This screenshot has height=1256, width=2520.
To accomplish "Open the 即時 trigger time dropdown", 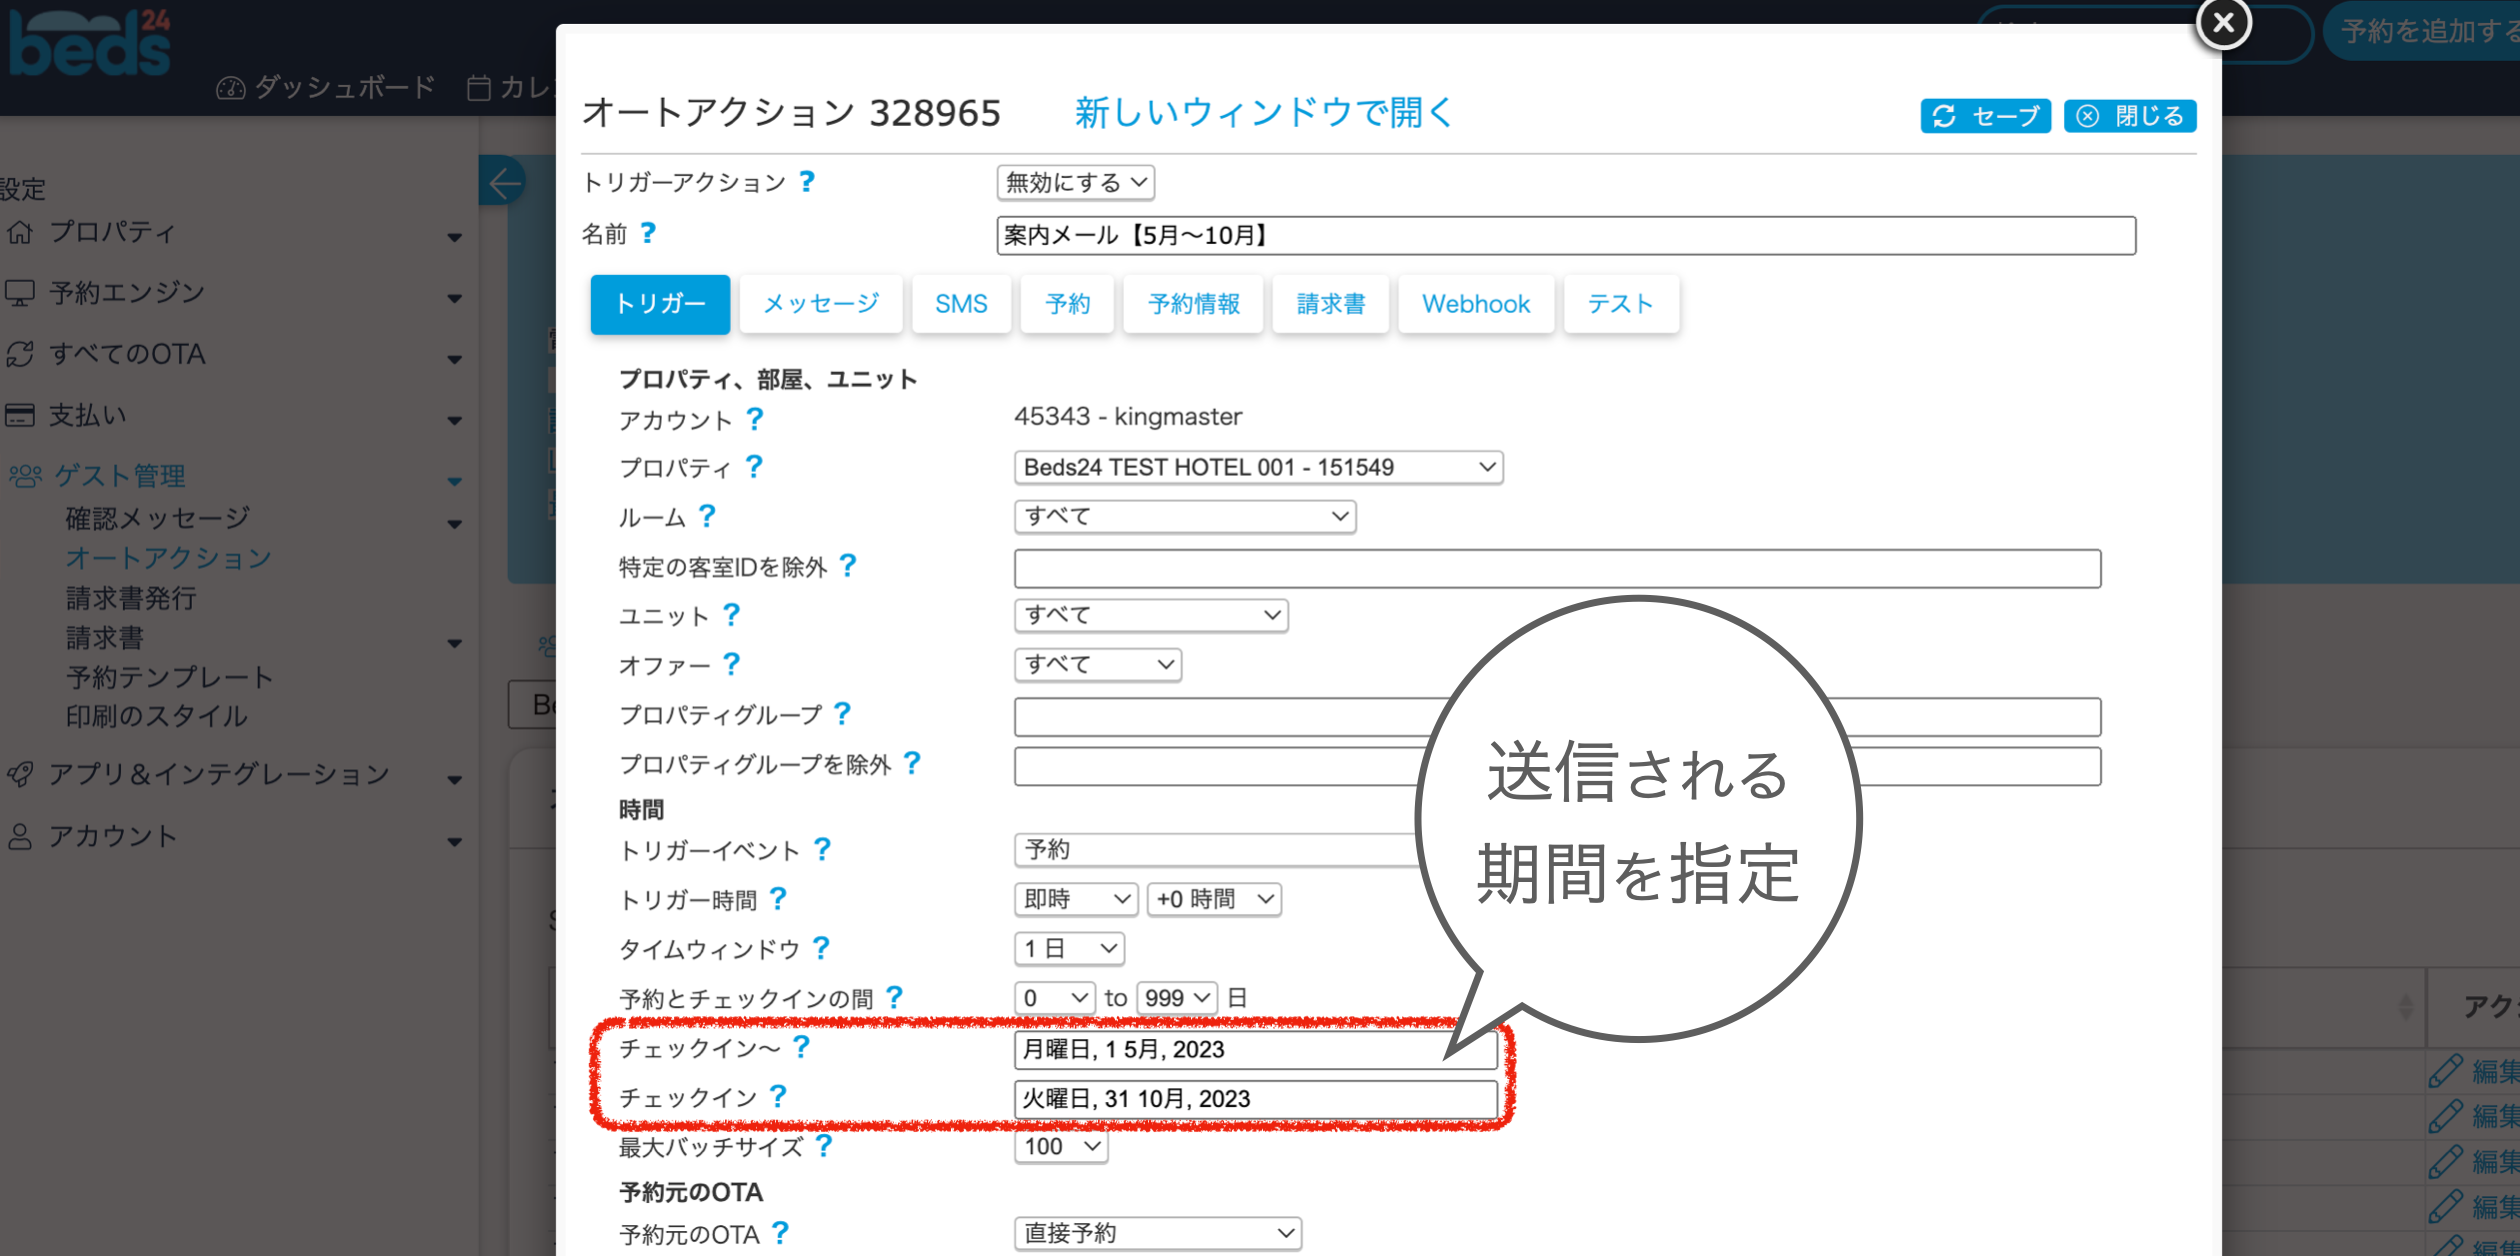I will click(1076, 899).
